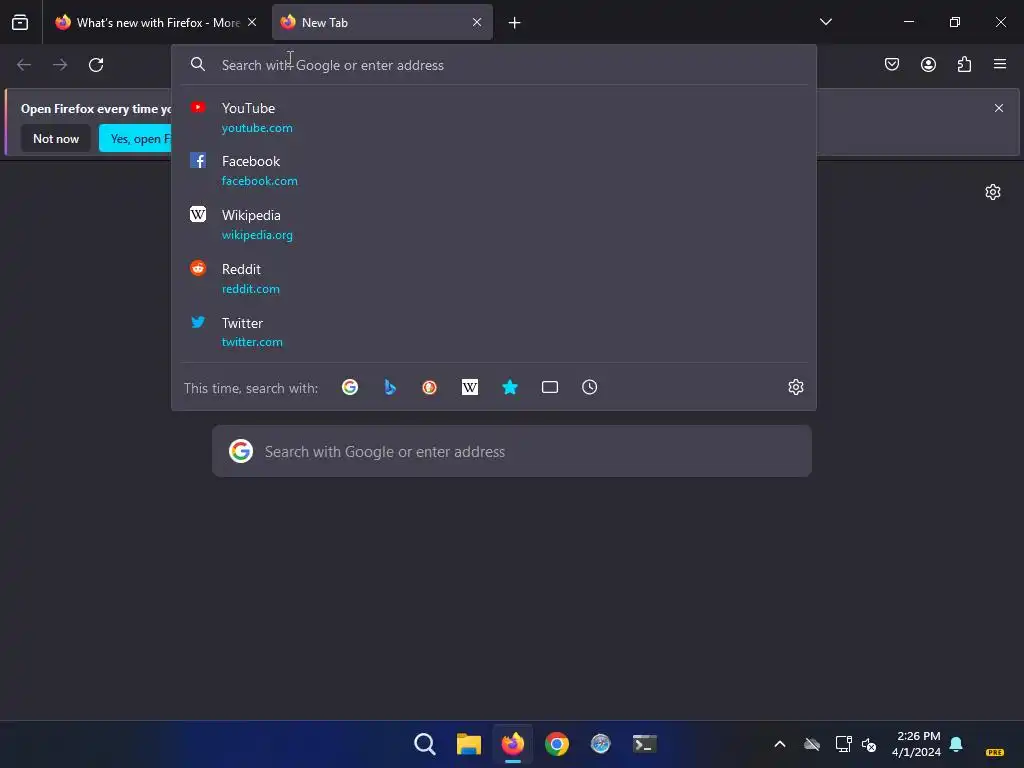Search this time with Wikipedia

(470, 387)
